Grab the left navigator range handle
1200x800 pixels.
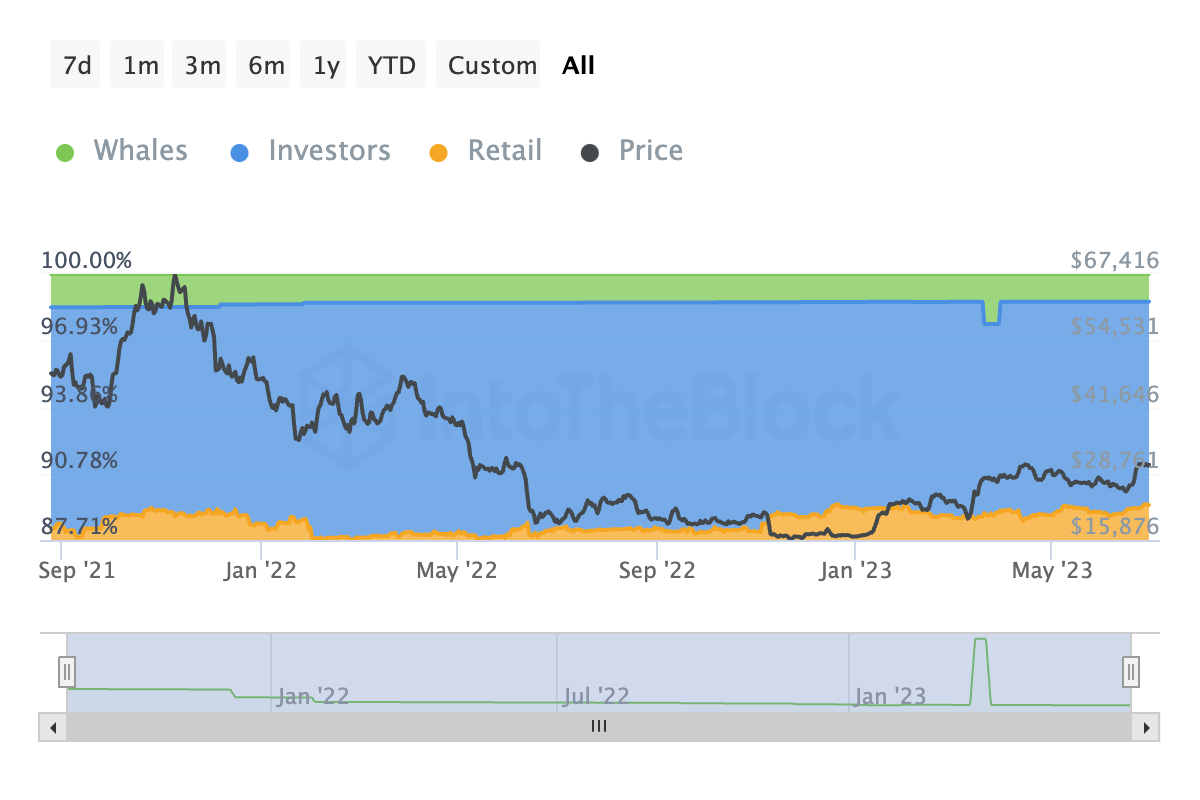click(x=66, y=670)
